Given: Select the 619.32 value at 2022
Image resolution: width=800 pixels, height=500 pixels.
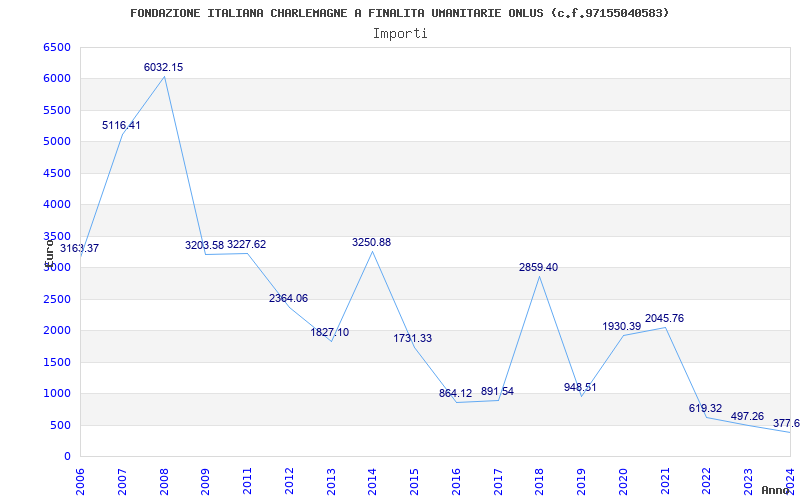Looking at the screenshot, I should (705, 408).
